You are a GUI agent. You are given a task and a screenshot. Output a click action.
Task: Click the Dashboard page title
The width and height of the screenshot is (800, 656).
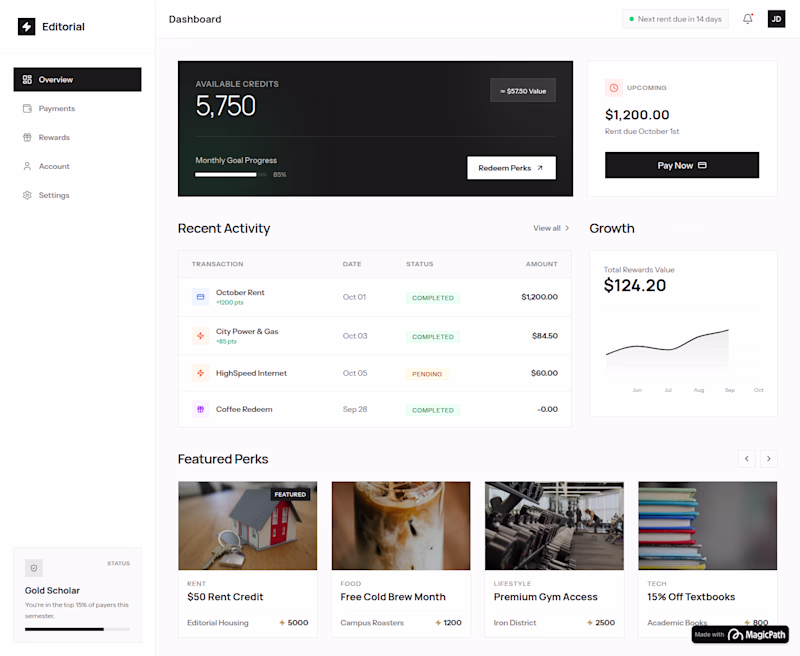(x=195, y=19)
